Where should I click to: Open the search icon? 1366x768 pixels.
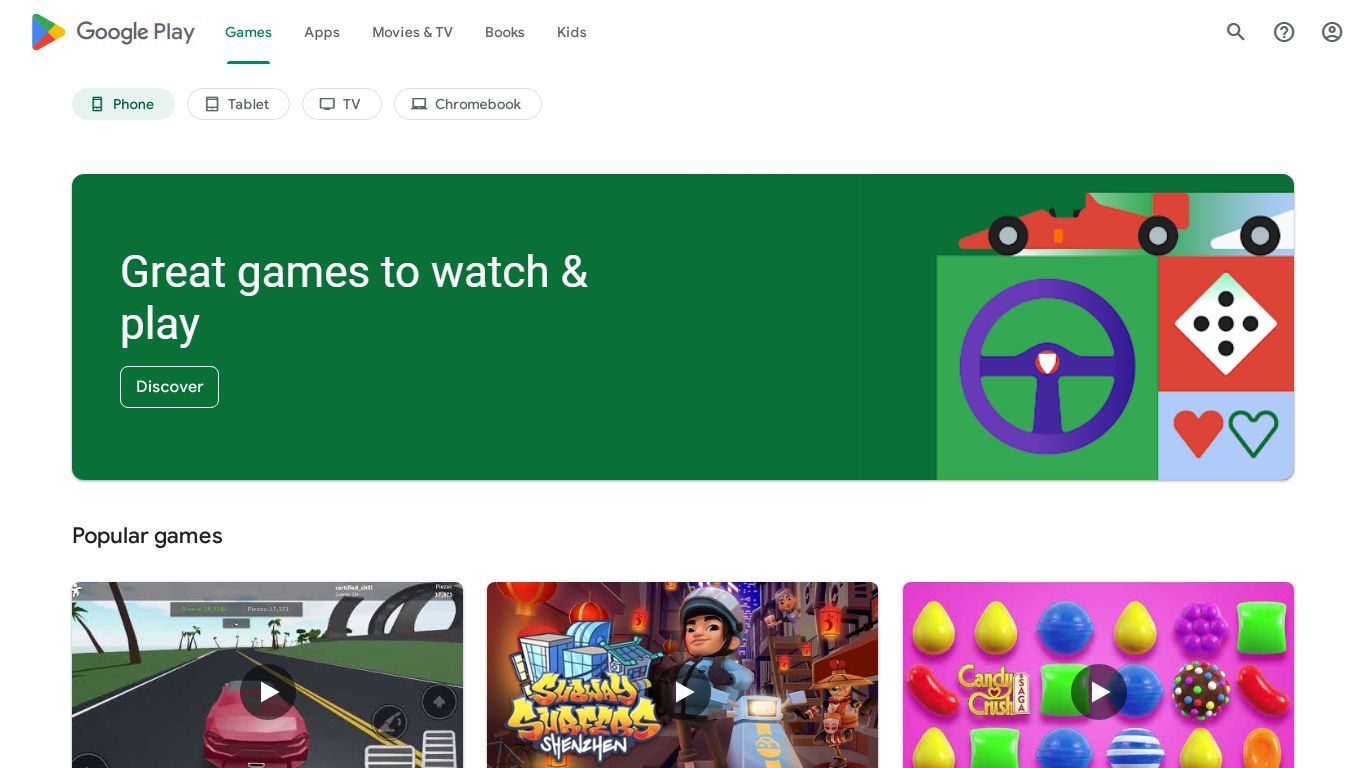(x=1236, y=32)
